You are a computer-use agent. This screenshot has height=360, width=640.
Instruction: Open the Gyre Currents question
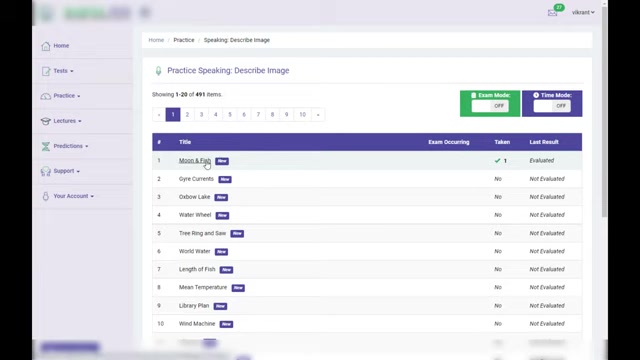(196, 179)
